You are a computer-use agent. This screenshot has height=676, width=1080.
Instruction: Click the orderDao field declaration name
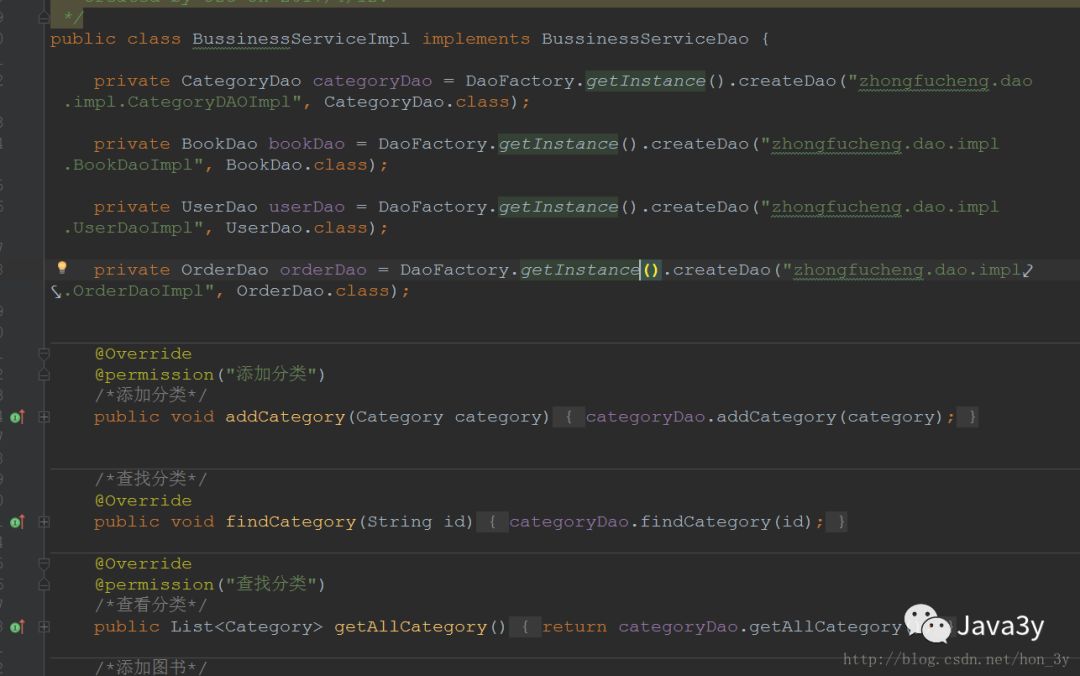coord(323,270)
